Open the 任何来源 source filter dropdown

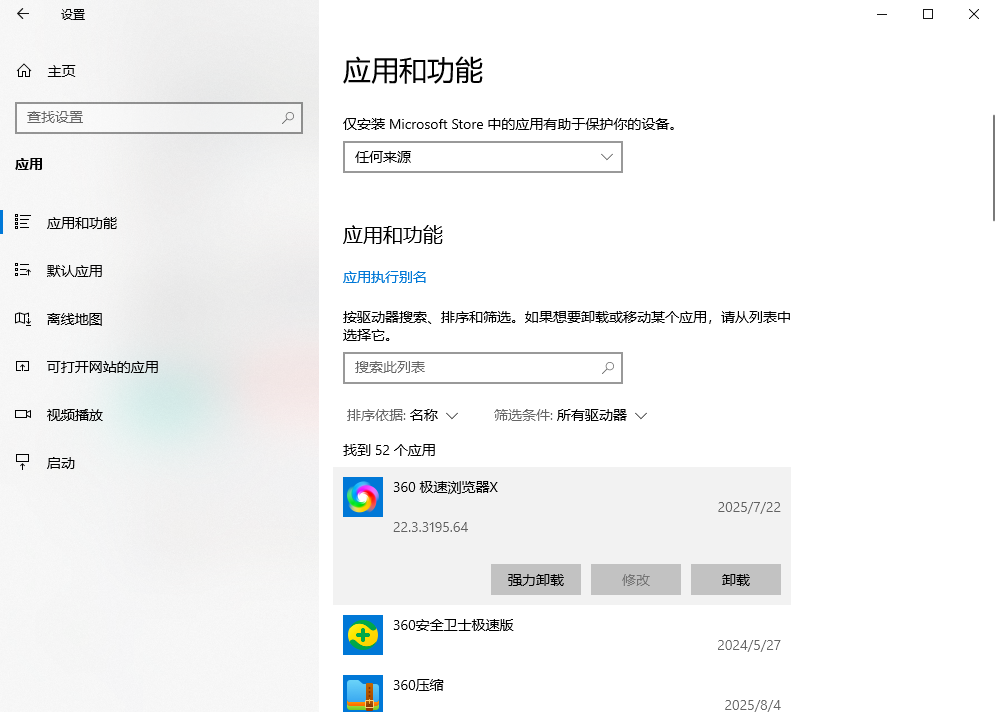point(483,157)
